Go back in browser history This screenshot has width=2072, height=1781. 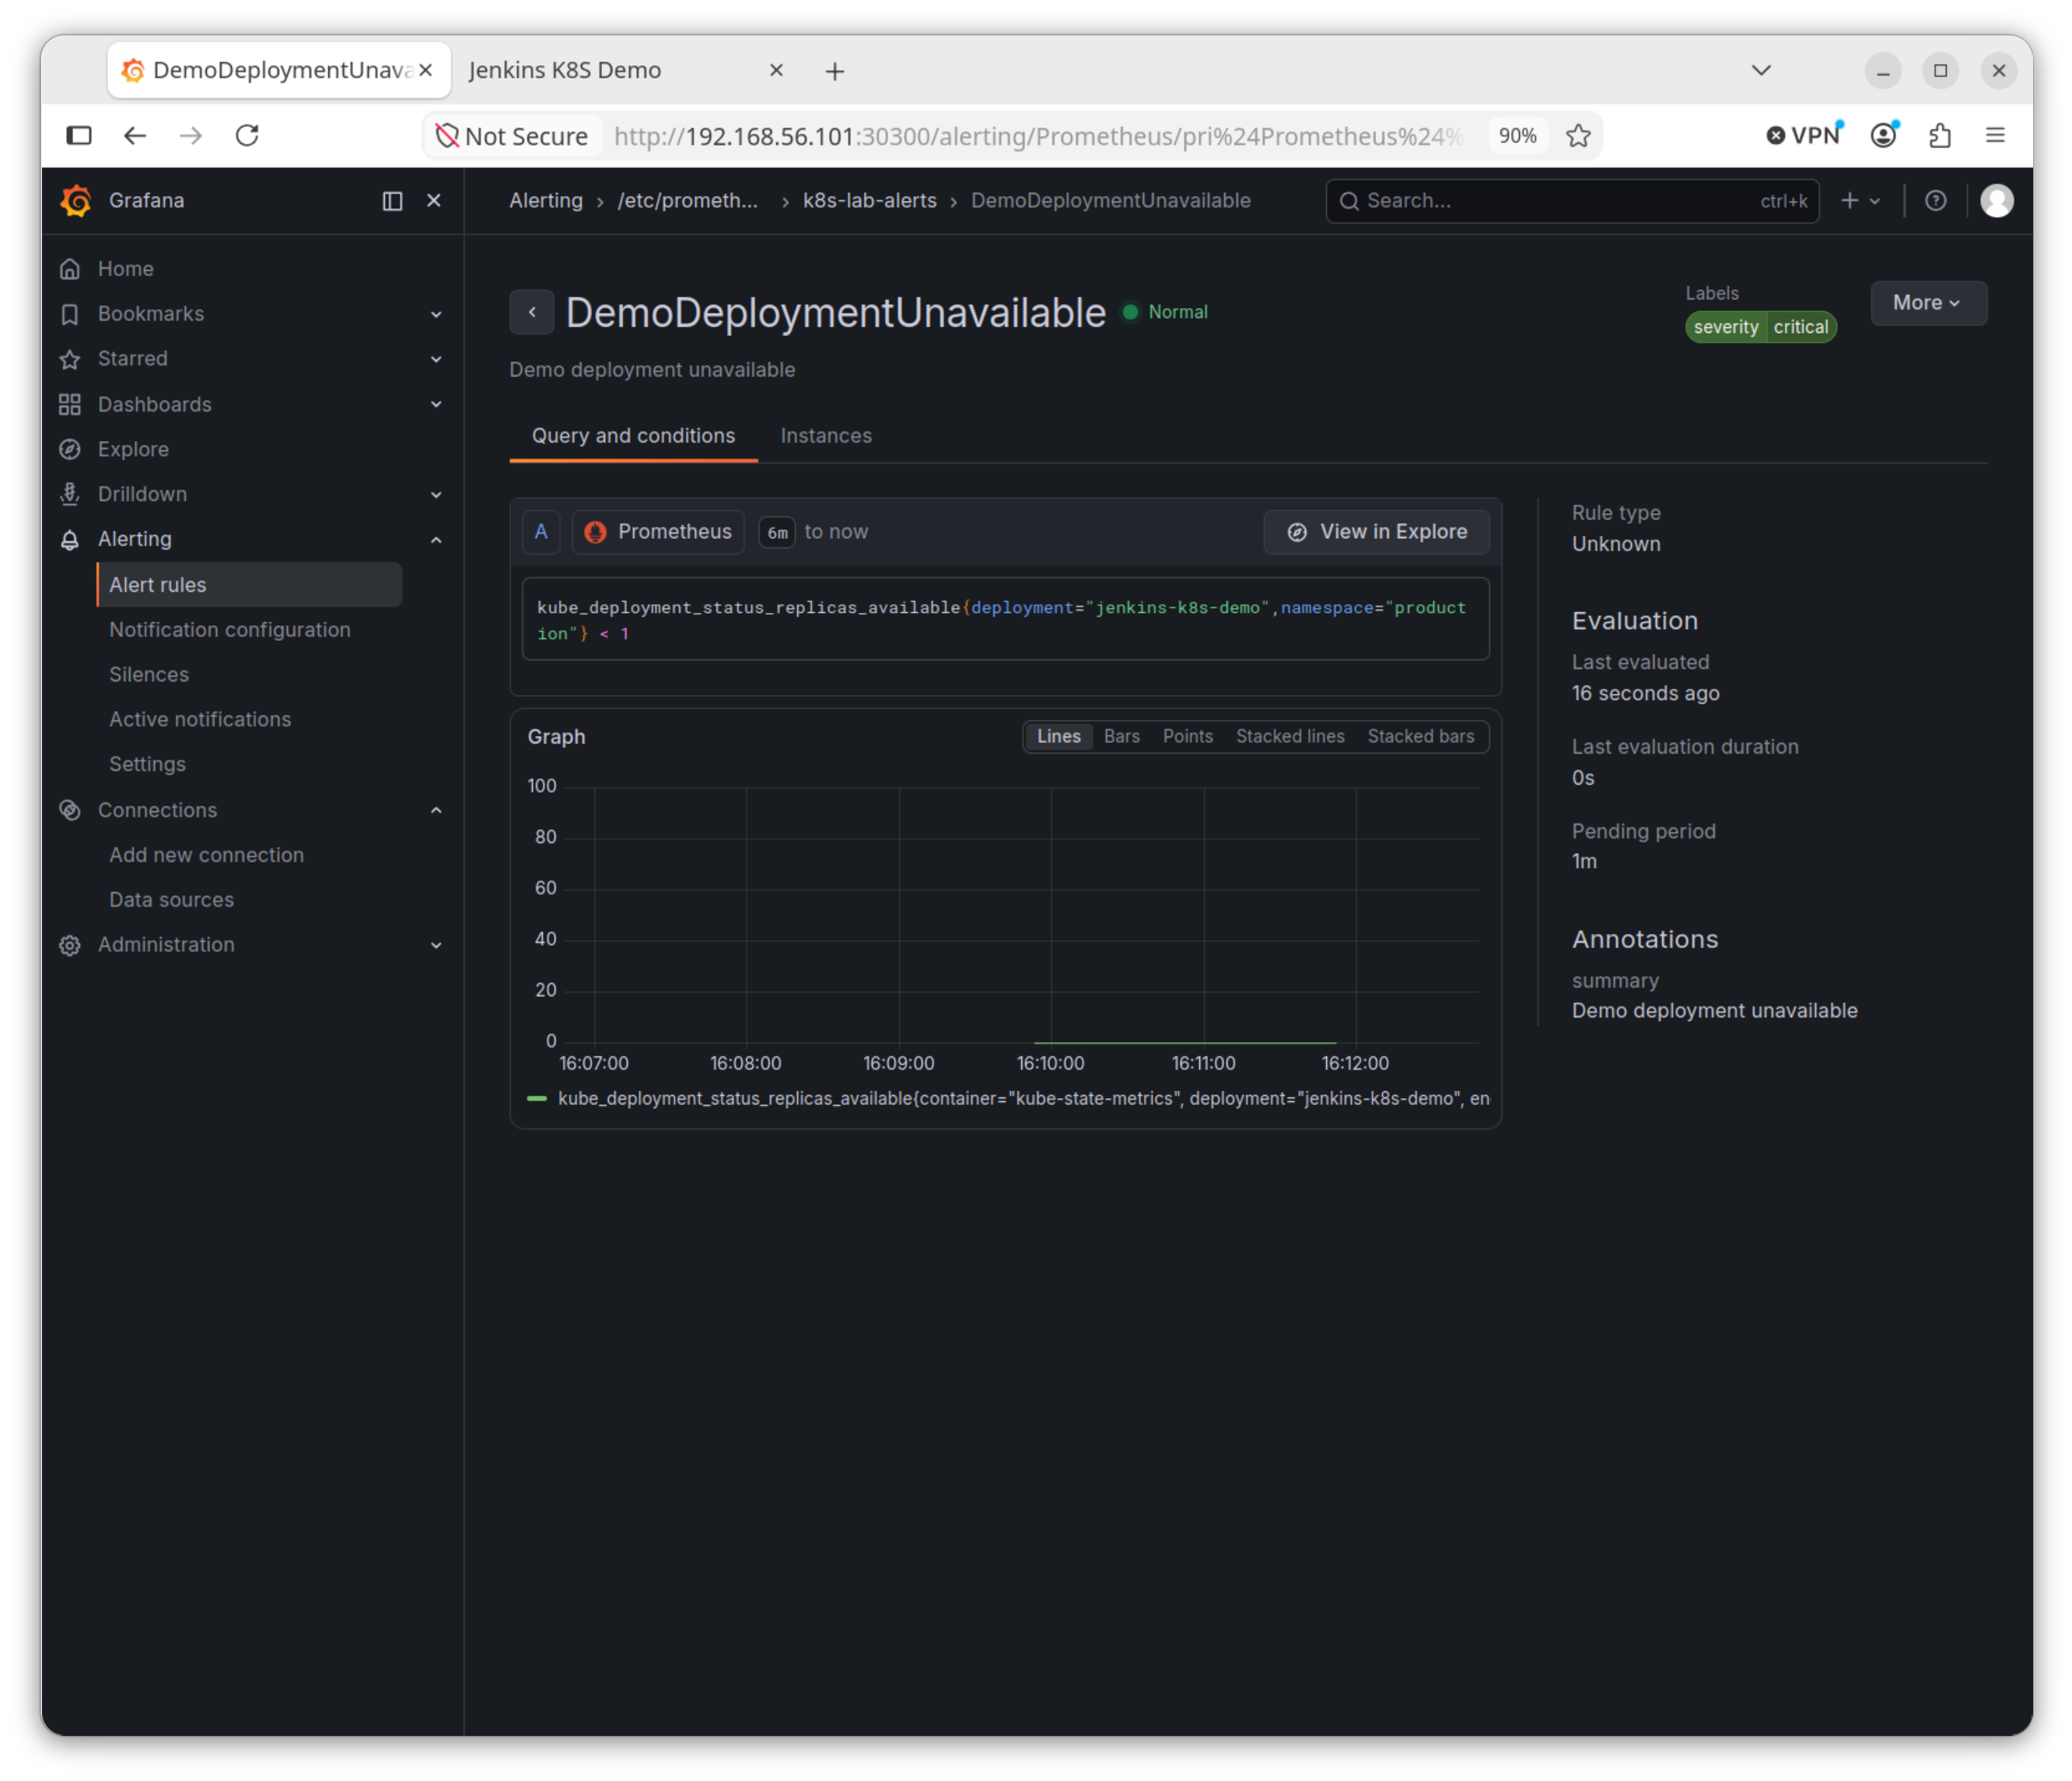point(135,135)
